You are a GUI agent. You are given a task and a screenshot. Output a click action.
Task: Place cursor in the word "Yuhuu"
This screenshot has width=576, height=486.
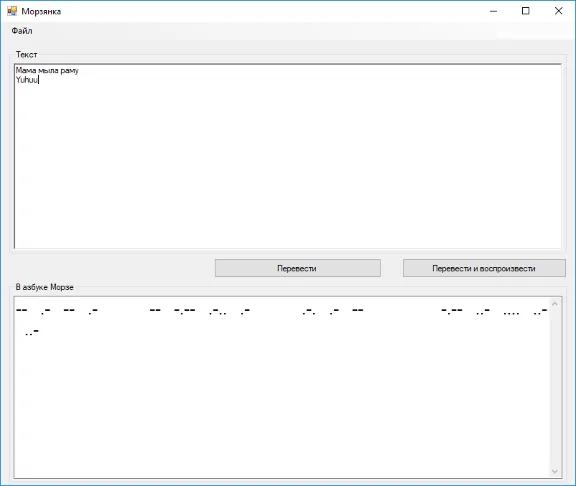pyautogui.click(x=27, y=80)
